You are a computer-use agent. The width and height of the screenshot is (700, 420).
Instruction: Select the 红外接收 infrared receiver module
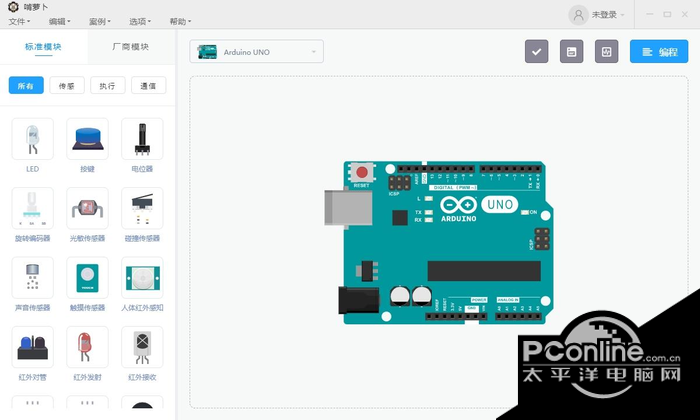142,347
